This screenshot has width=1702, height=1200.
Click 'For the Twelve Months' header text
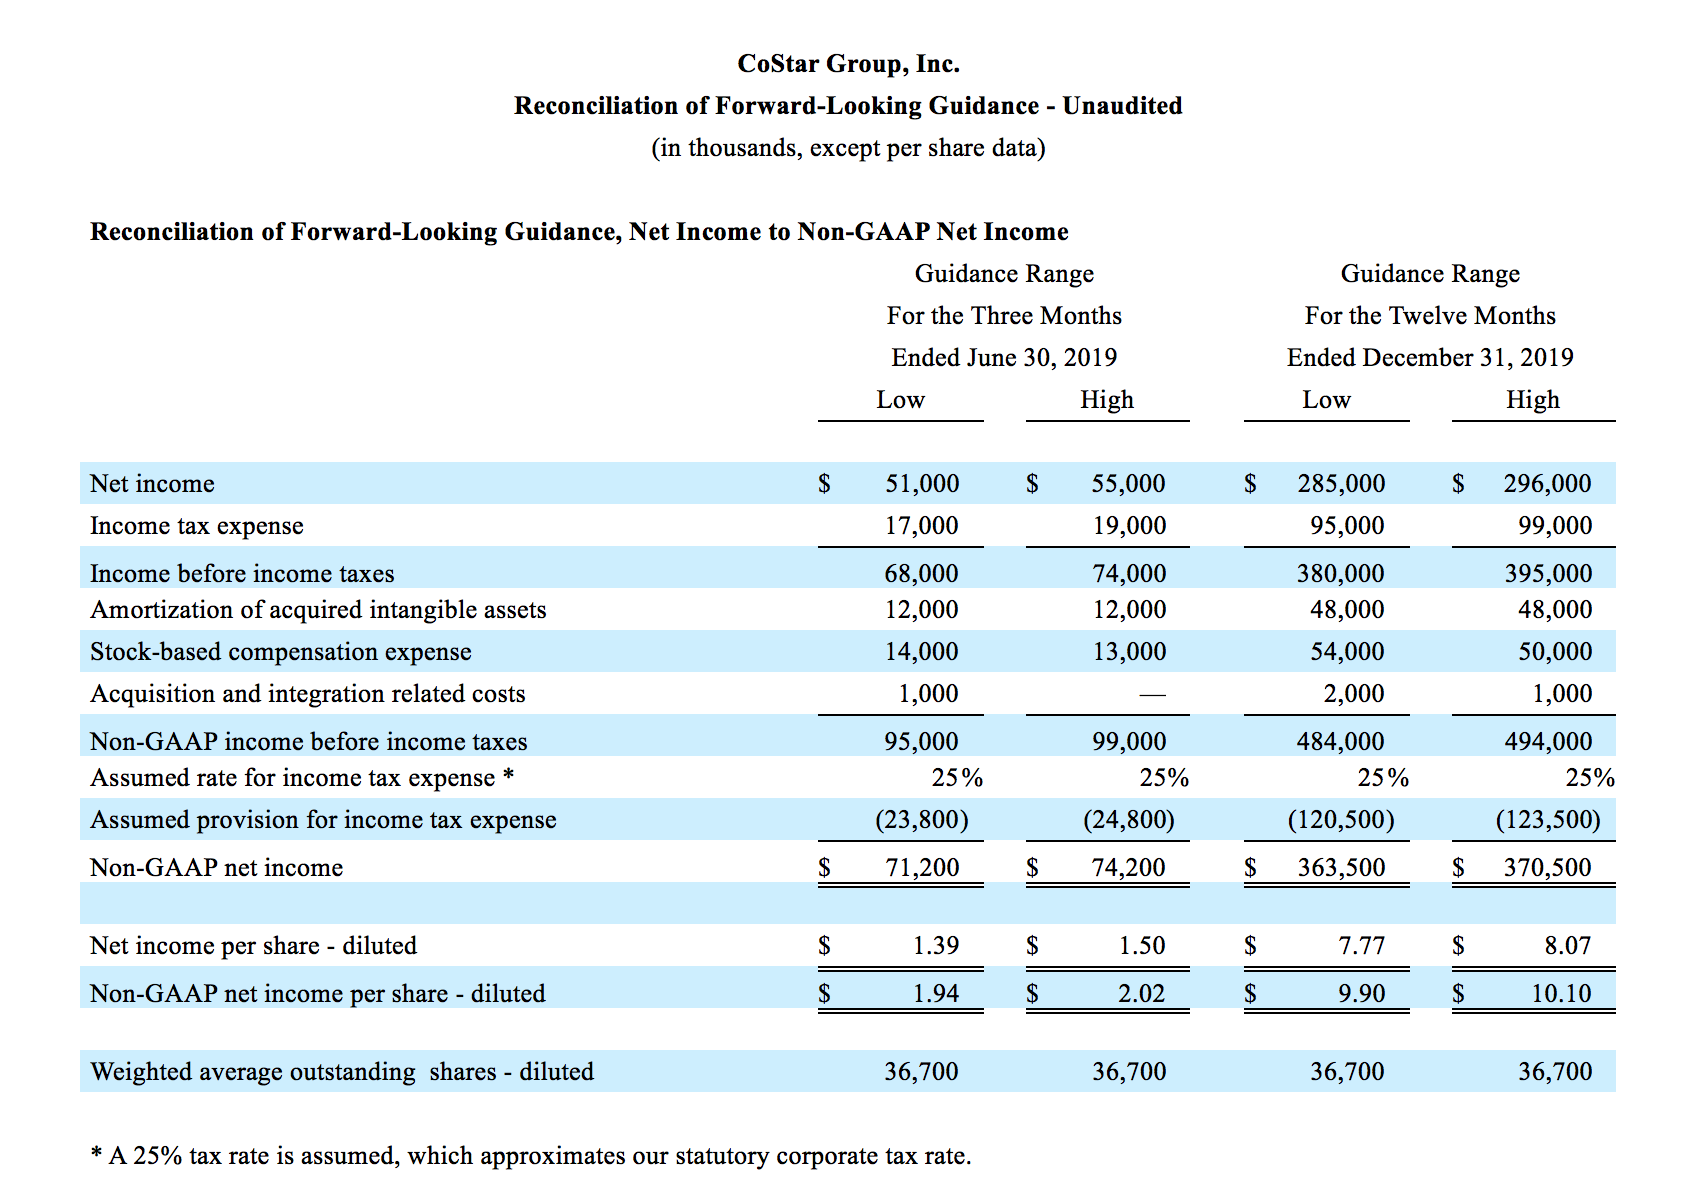[x=1430, y=316]
